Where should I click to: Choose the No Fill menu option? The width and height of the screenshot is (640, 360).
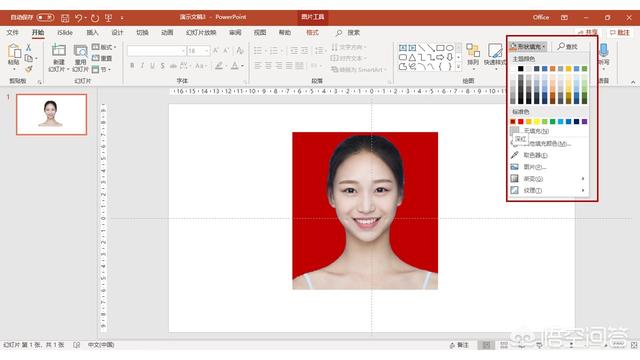[549, 131]
